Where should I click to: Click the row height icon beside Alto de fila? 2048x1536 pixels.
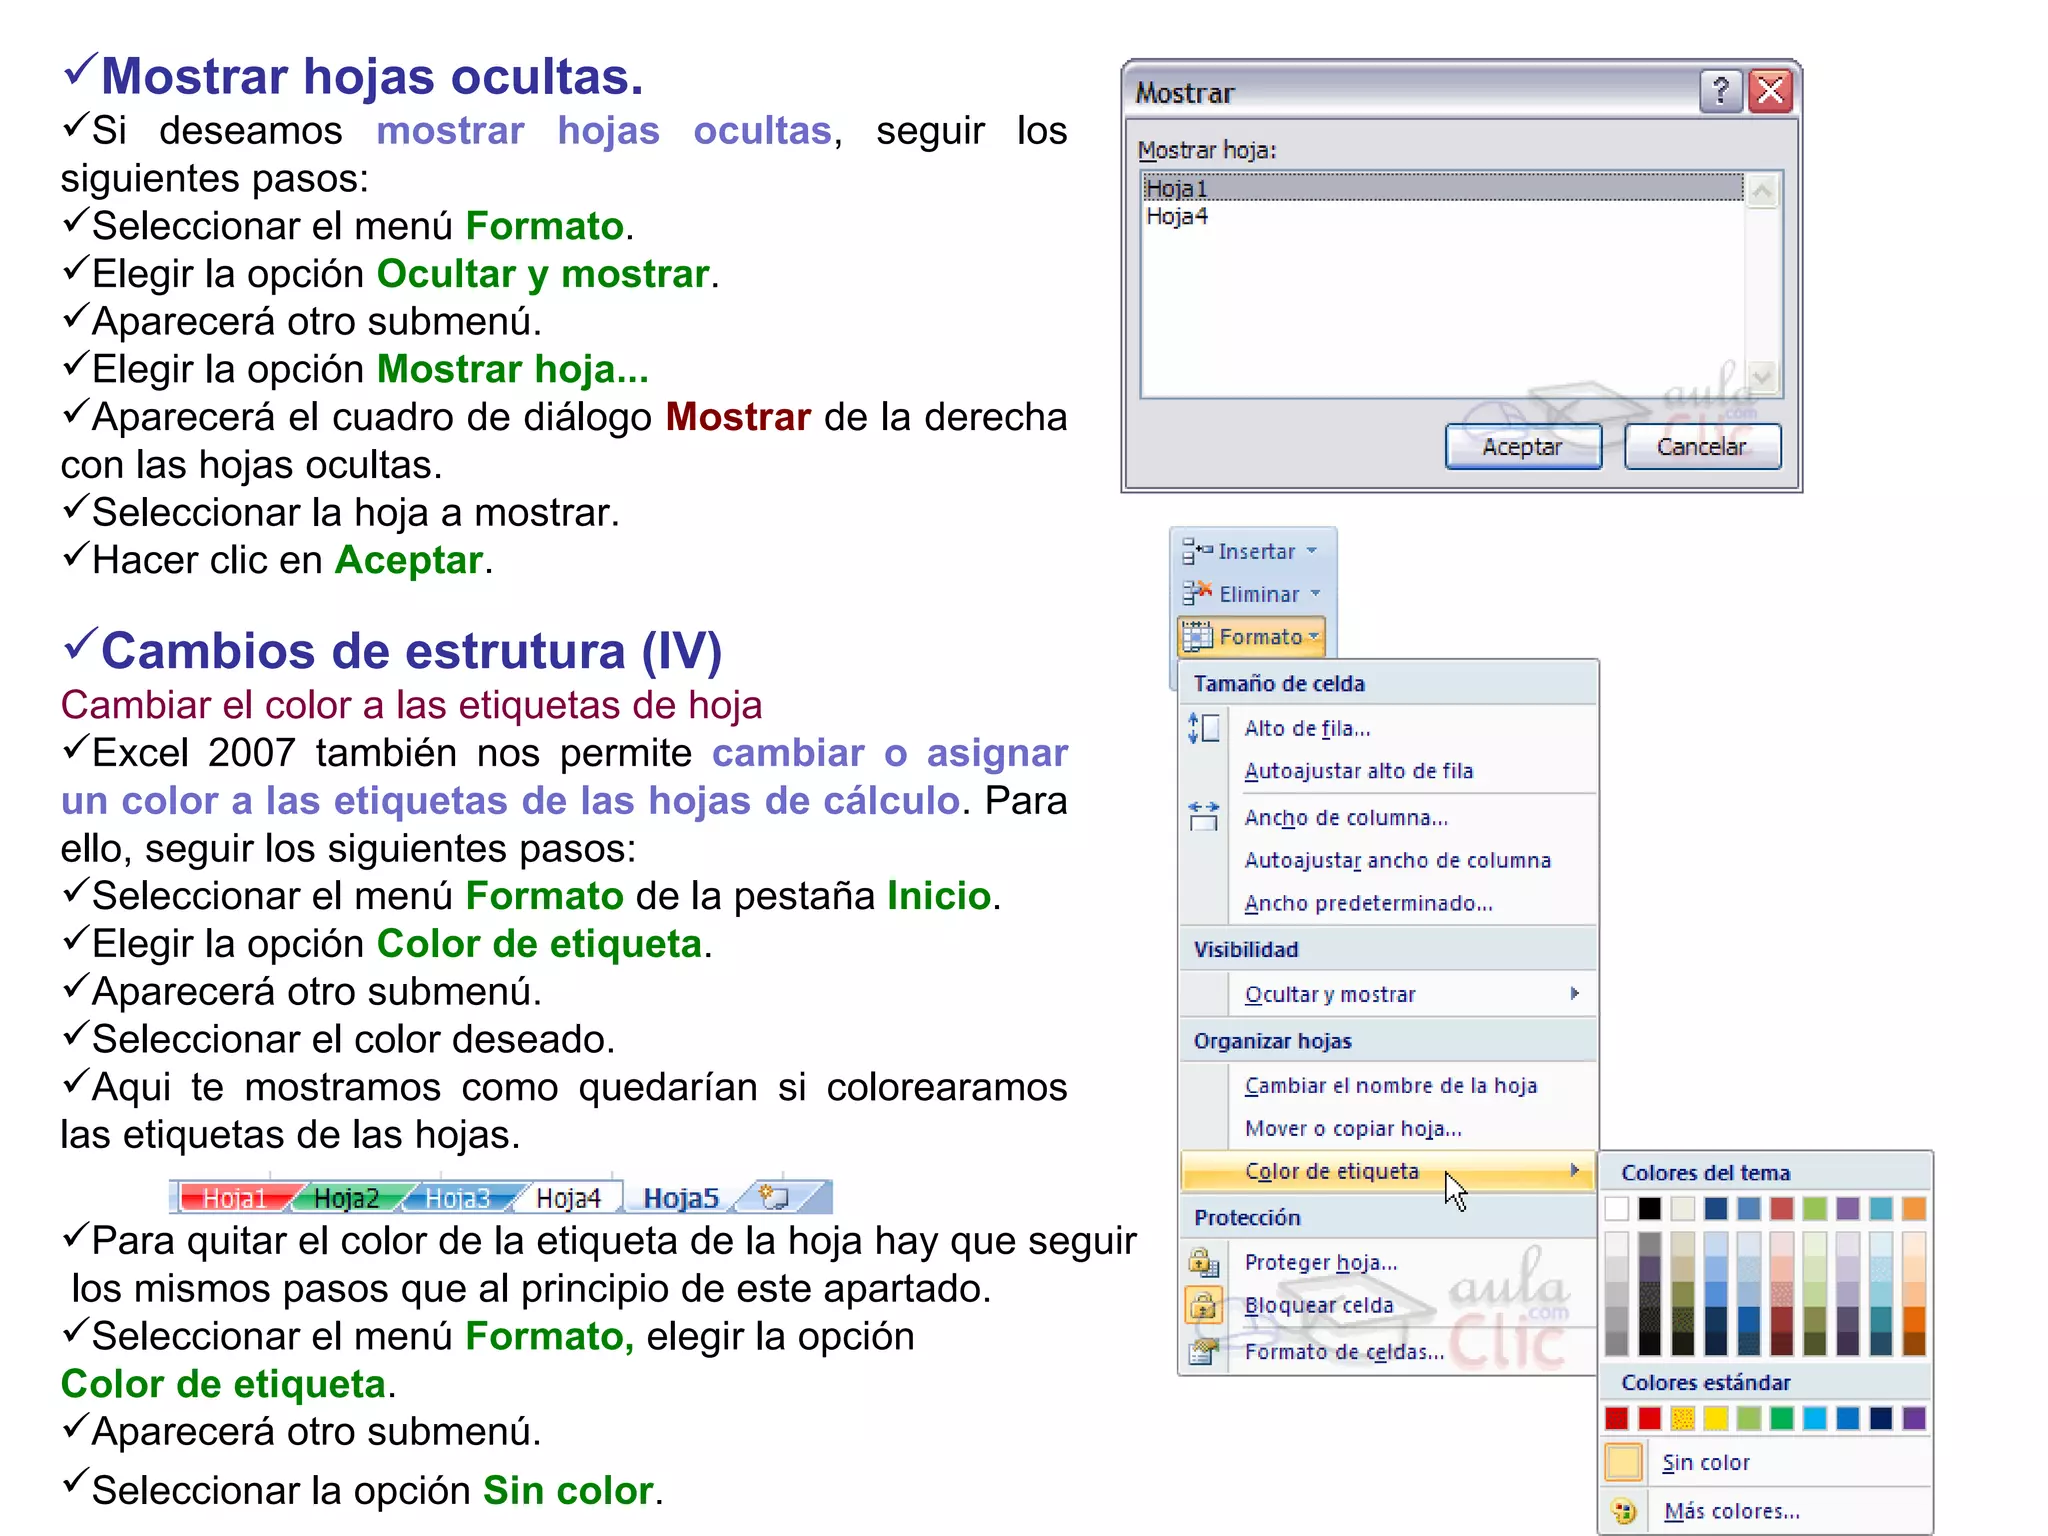[x=1203, y=728]
